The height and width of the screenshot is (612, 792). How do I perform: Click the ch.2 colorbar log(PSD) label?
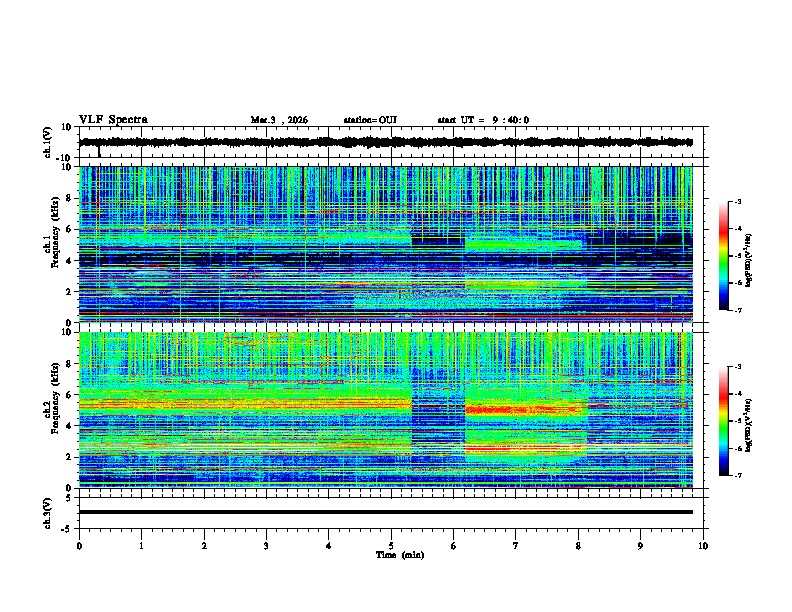point(748,426)
